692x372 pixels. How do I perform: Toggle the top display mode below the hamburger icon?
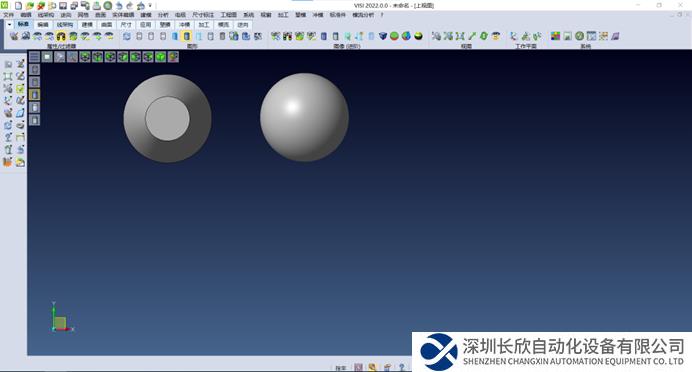point(34,69)
